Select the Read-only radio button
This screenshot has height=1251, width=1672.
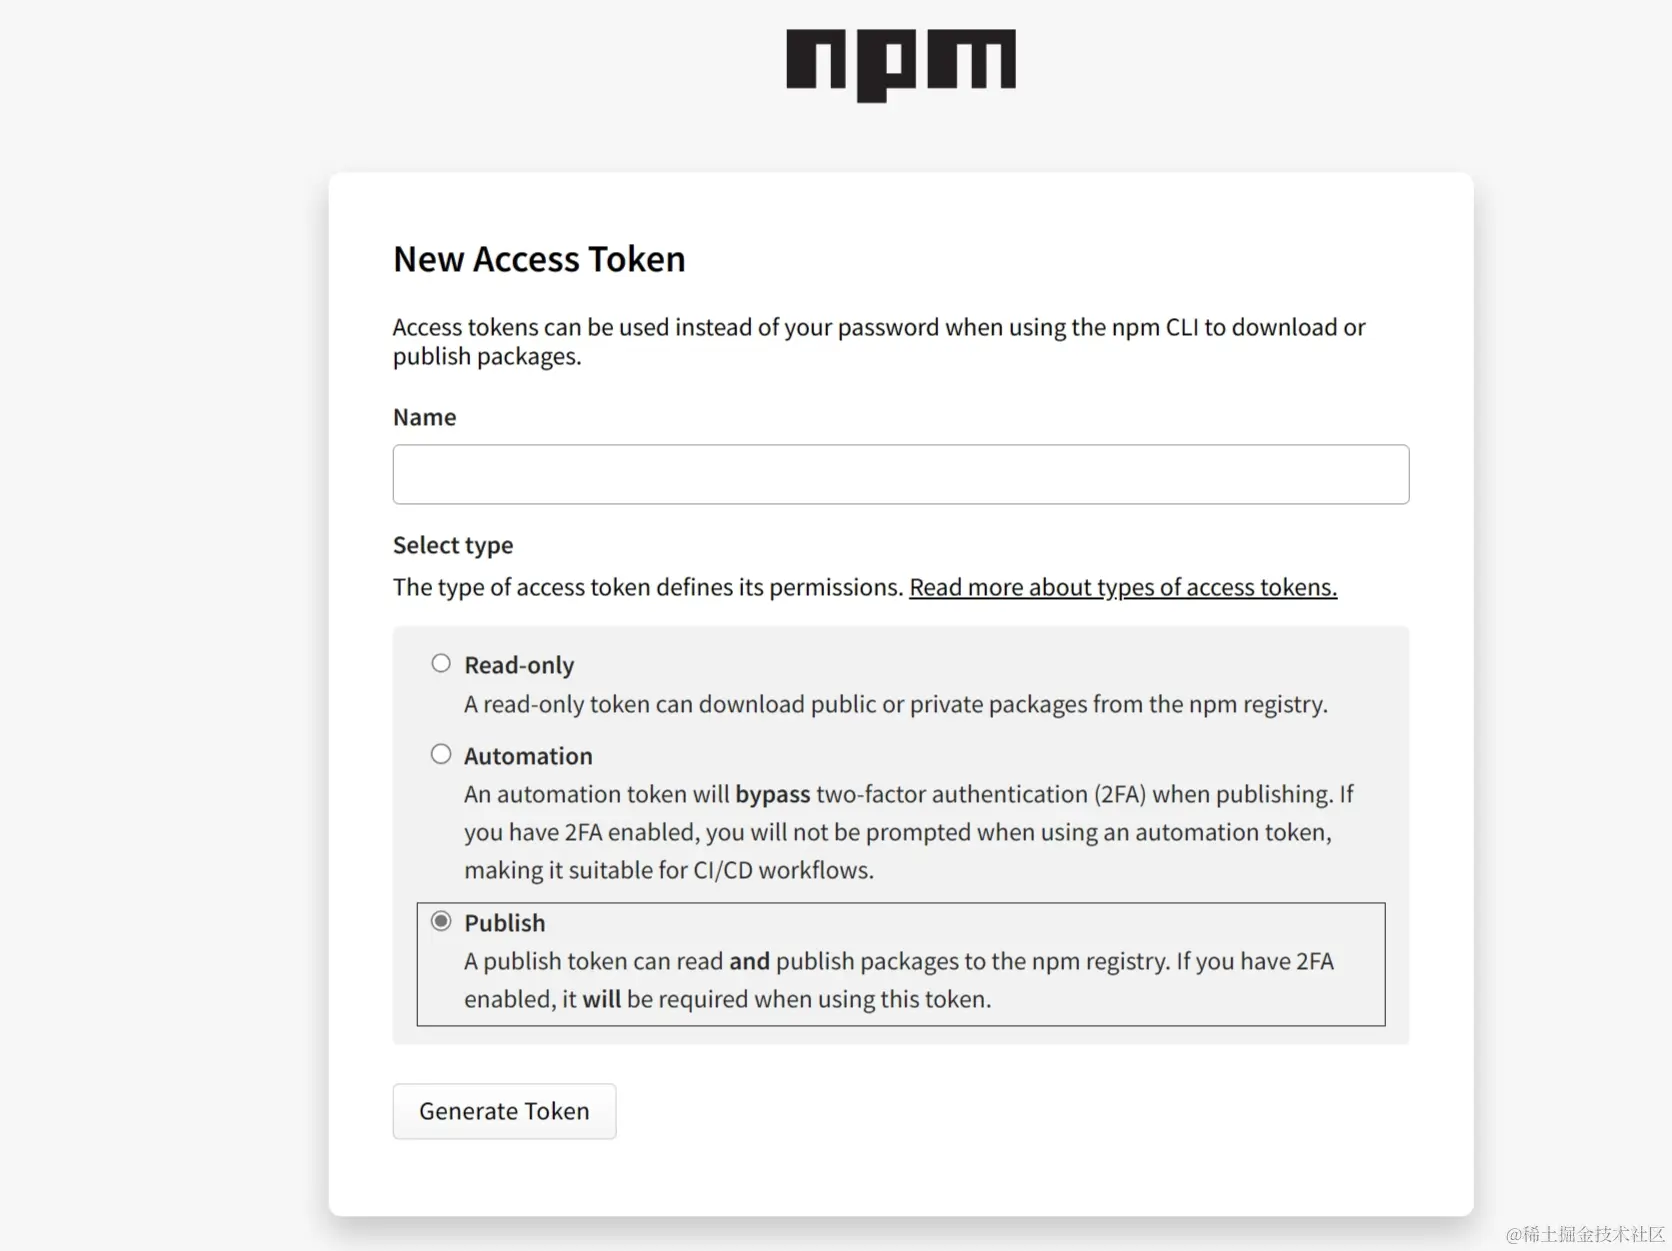point(441,664)
